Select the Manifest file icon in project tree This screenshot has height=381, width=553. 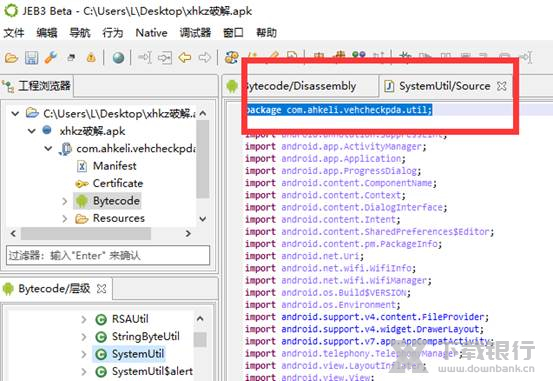pos(81,166)
